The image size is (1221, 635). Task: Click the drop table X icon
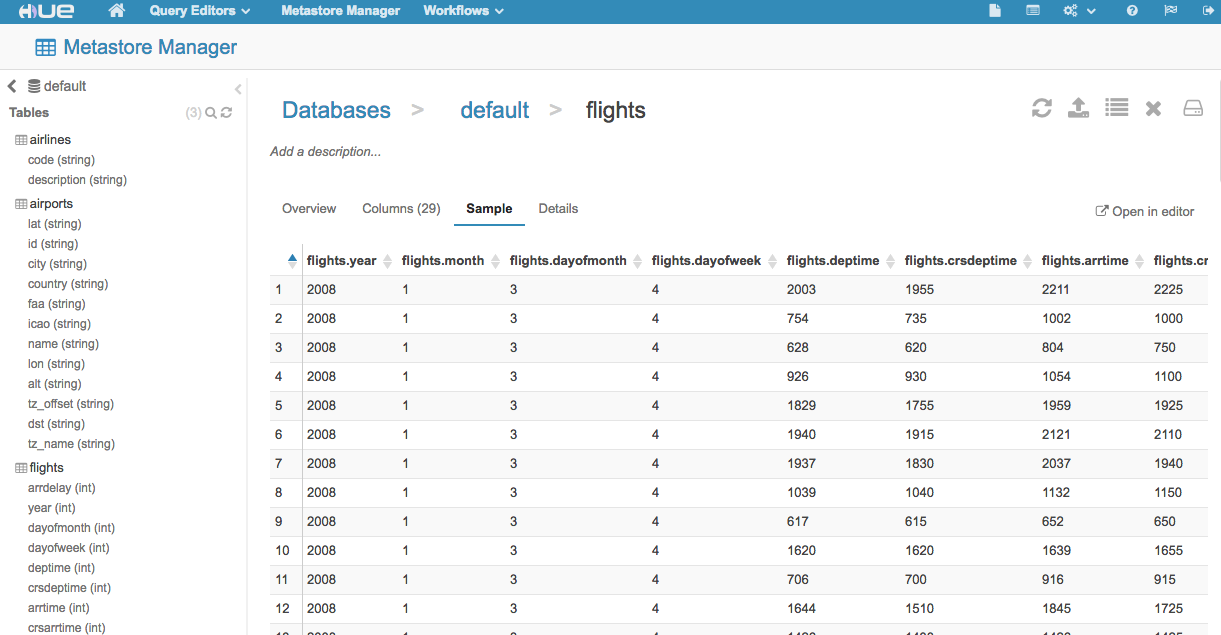click(1153, 108)
